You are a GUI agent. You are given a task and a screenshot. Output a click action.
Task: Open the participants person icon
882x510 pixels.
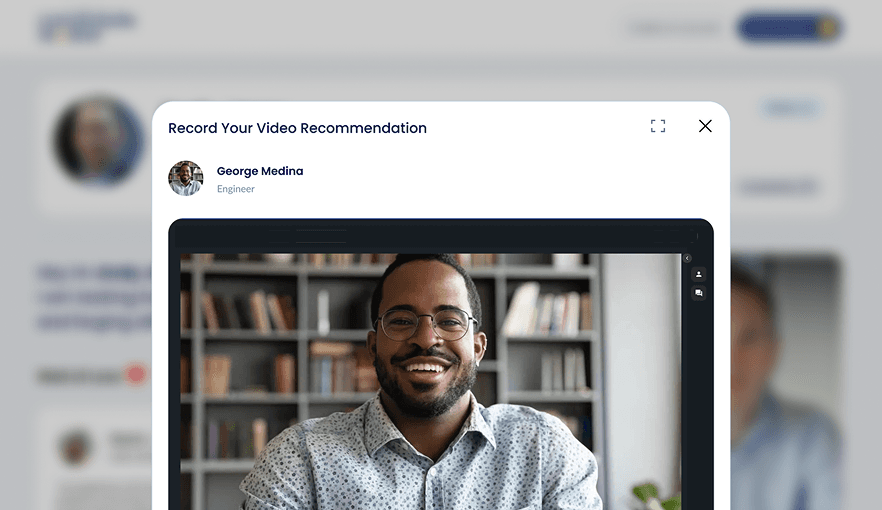click(x=699, y=274)
